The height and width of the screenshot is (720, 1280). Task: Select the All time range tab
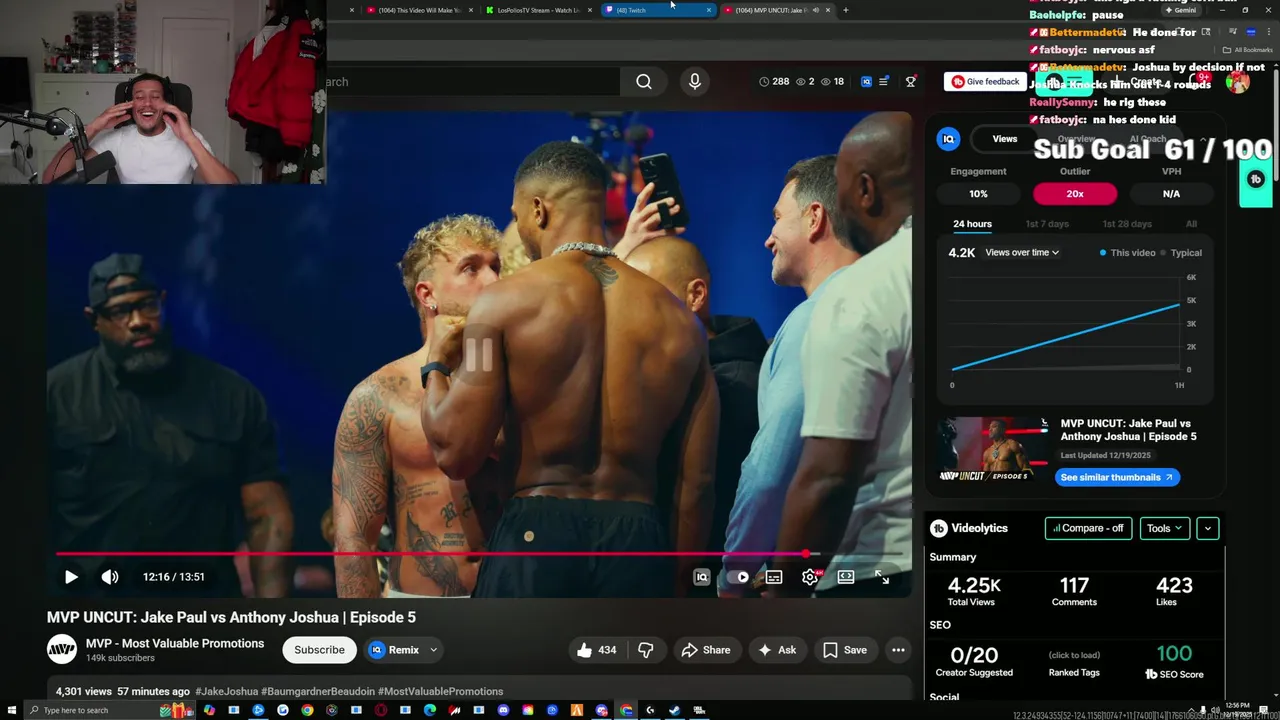[1191, 224]
